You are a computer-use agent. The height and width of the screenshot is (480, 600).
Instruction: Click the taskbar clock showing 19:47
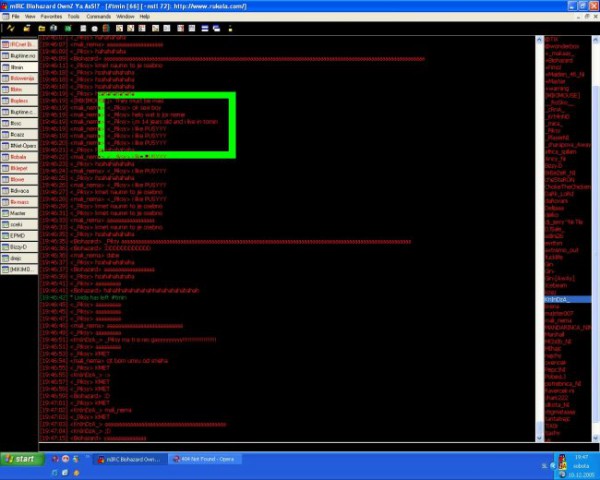581,457
